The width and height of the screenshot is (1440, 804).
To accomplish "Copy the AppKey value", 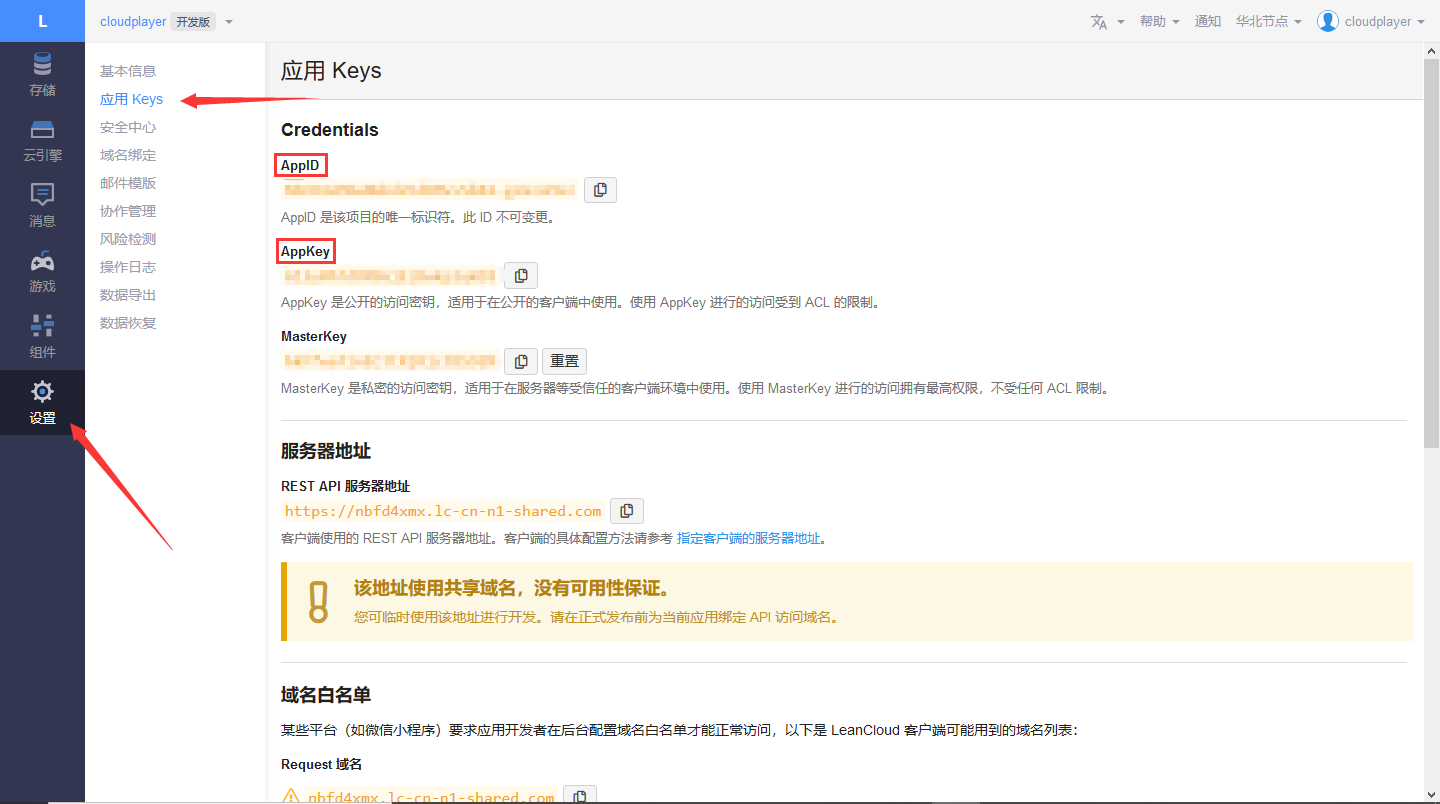I will [521, 275].
